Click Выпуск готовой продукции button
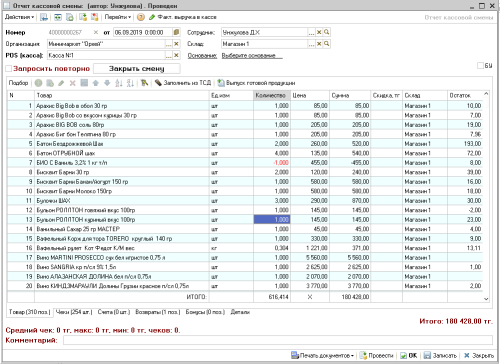This screenshot has height=364, width=500. click(256, 83)
